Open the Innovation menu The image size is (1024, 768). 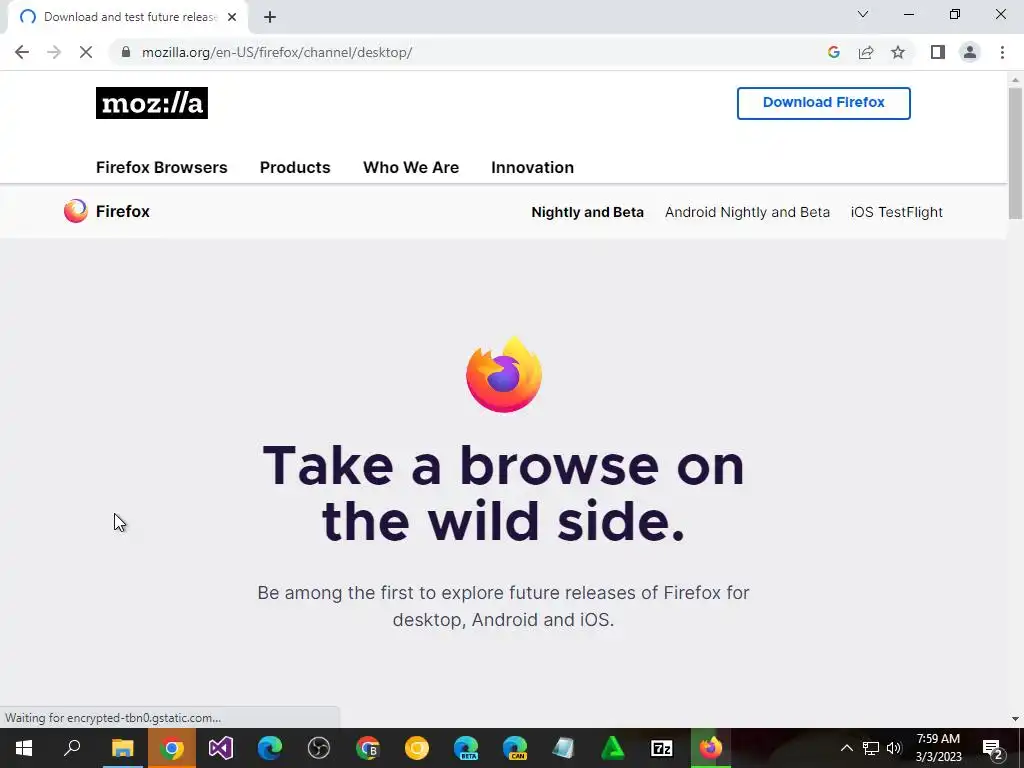[532, 167]
